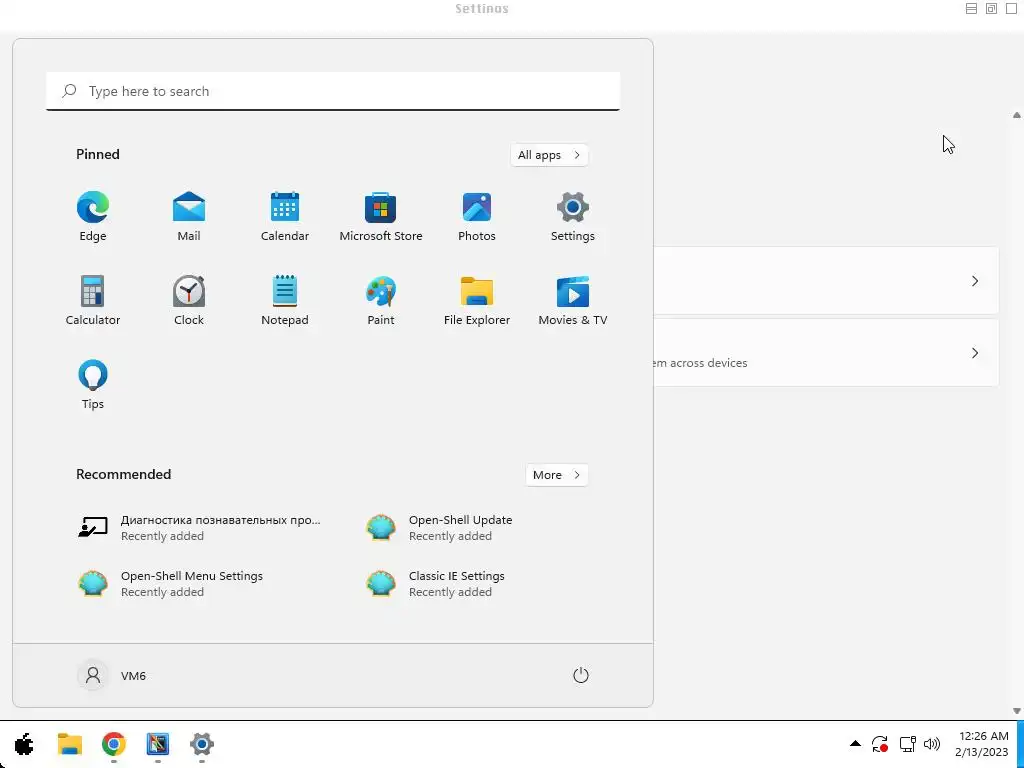Click the power button
This screenshot has width=1024, height=768.
click(581, 675)
